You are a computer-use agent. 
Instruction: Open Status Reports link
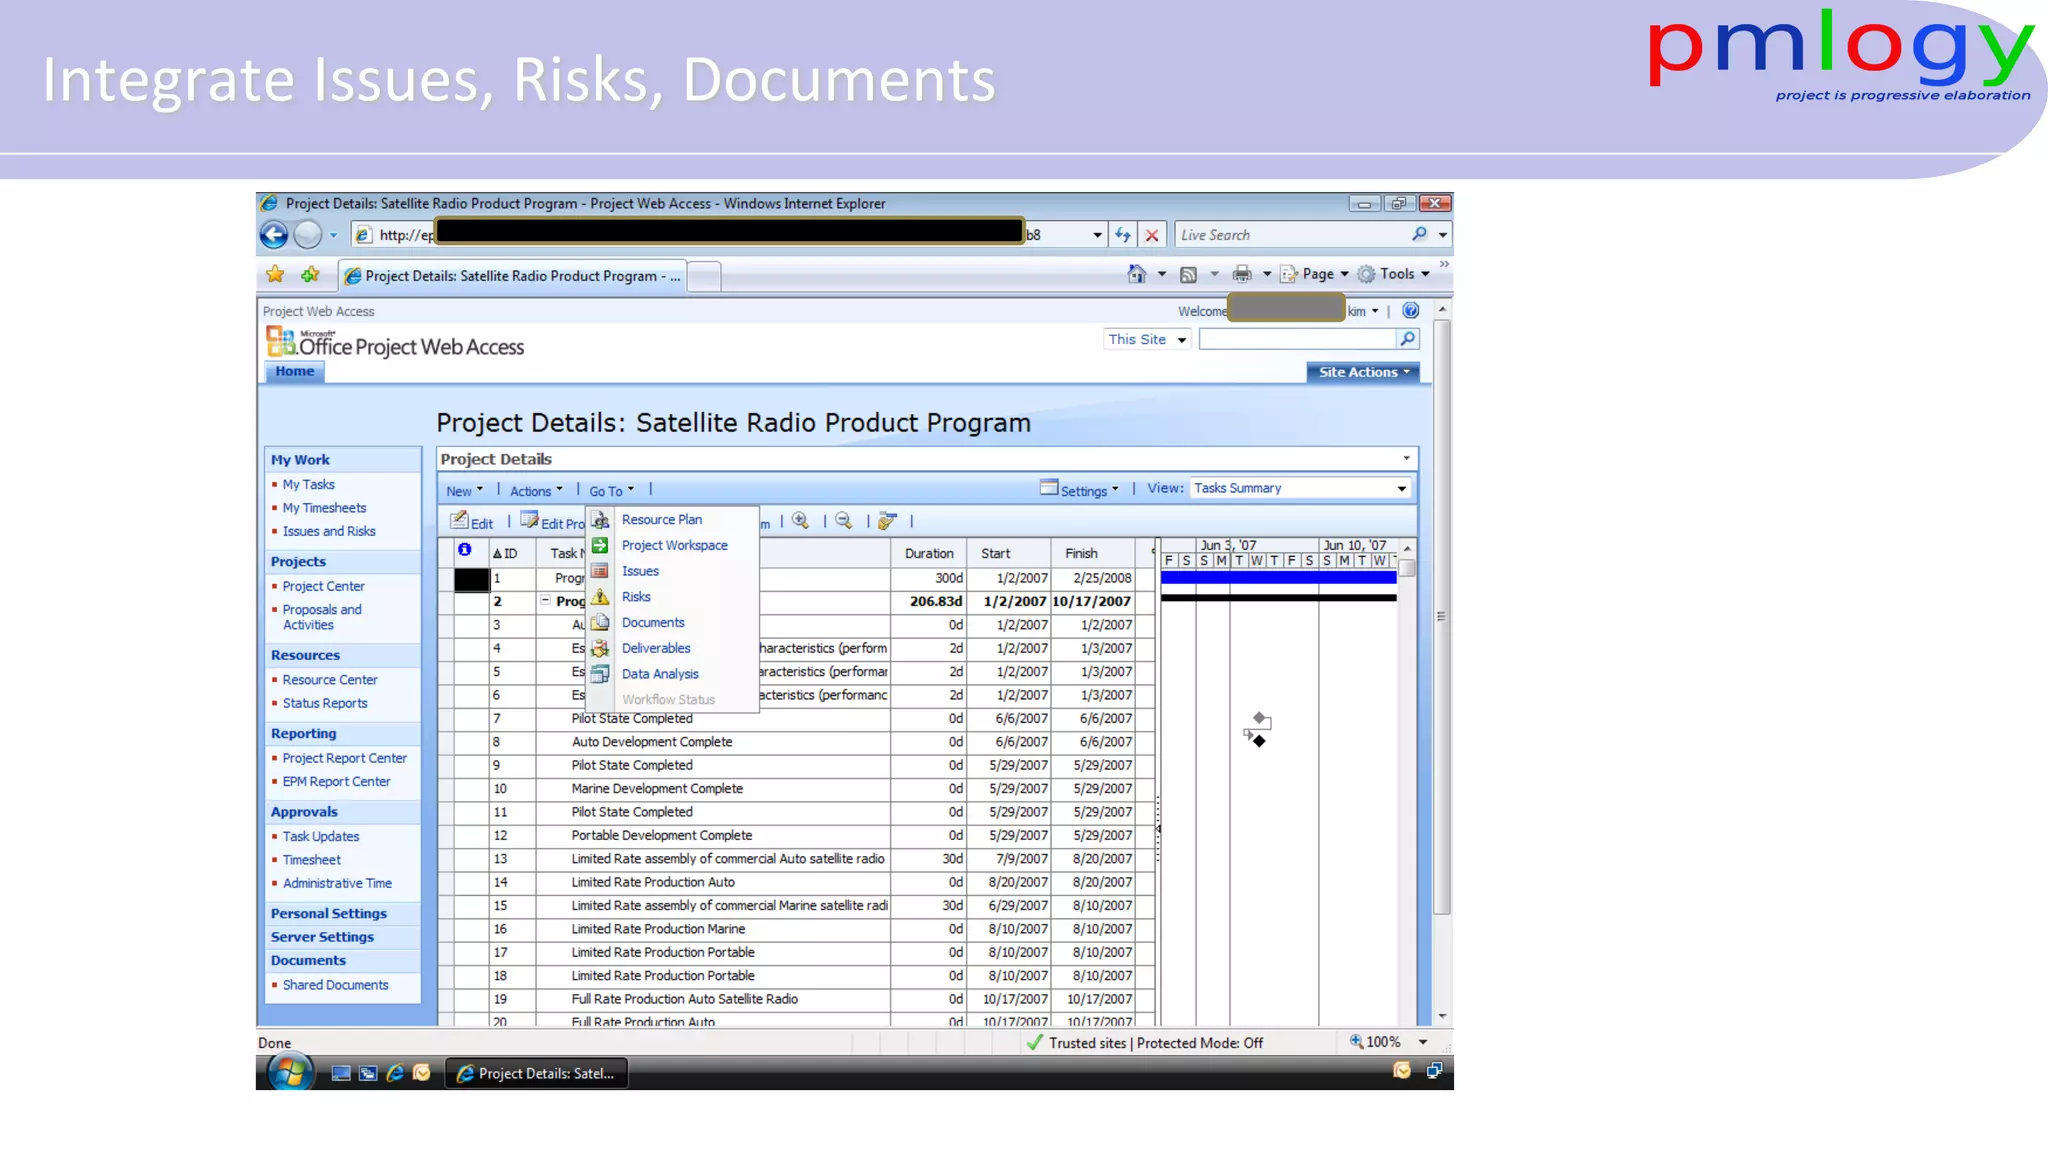click(x=325, y=704)
